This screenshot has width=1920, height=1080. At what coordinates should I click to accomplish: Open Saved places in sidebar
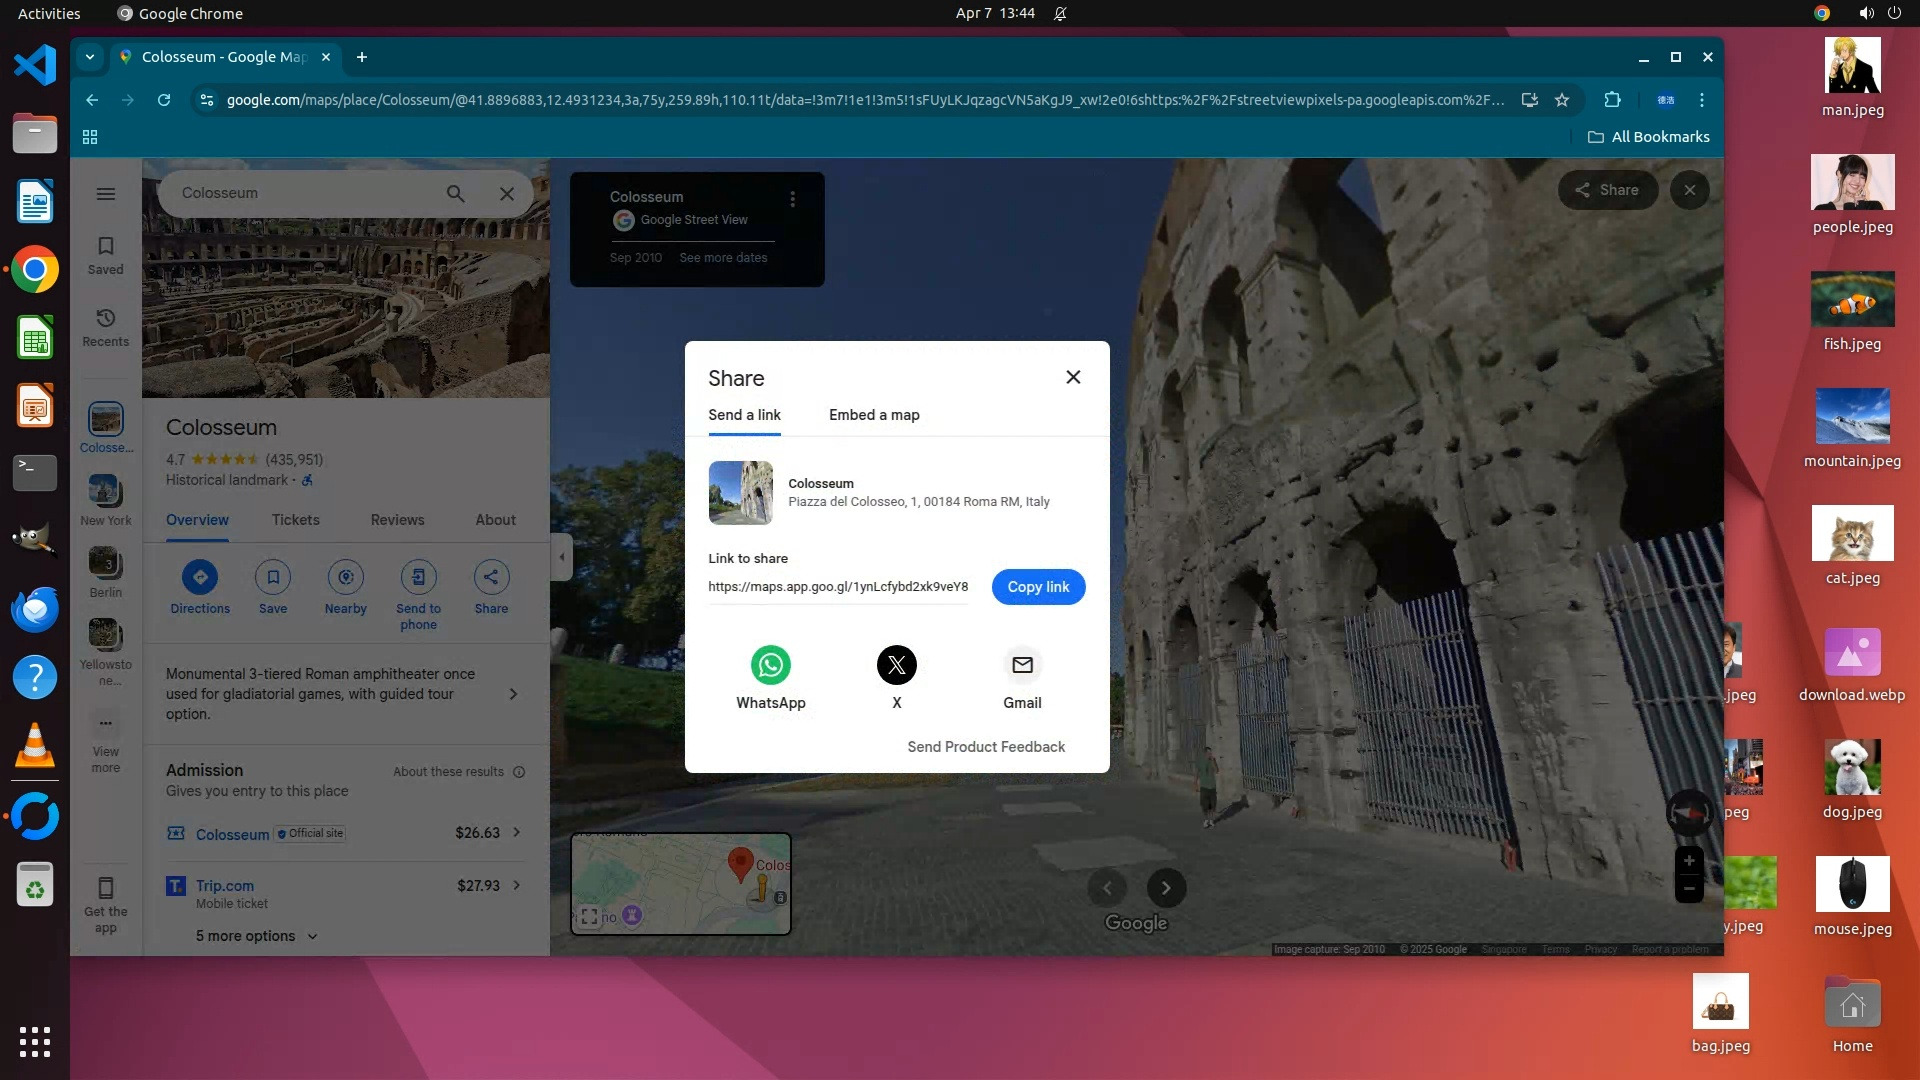tap(106, 255)
